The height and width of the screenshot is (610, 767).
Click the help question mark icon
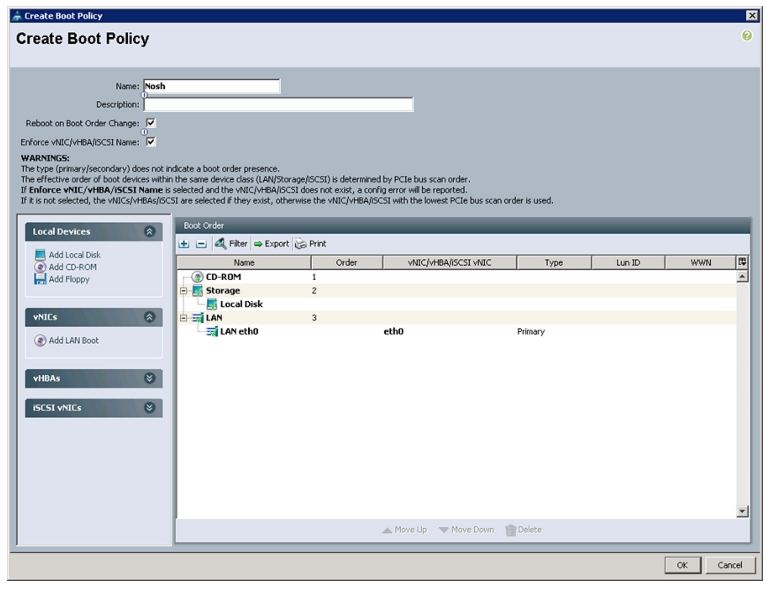coord(746,35)
